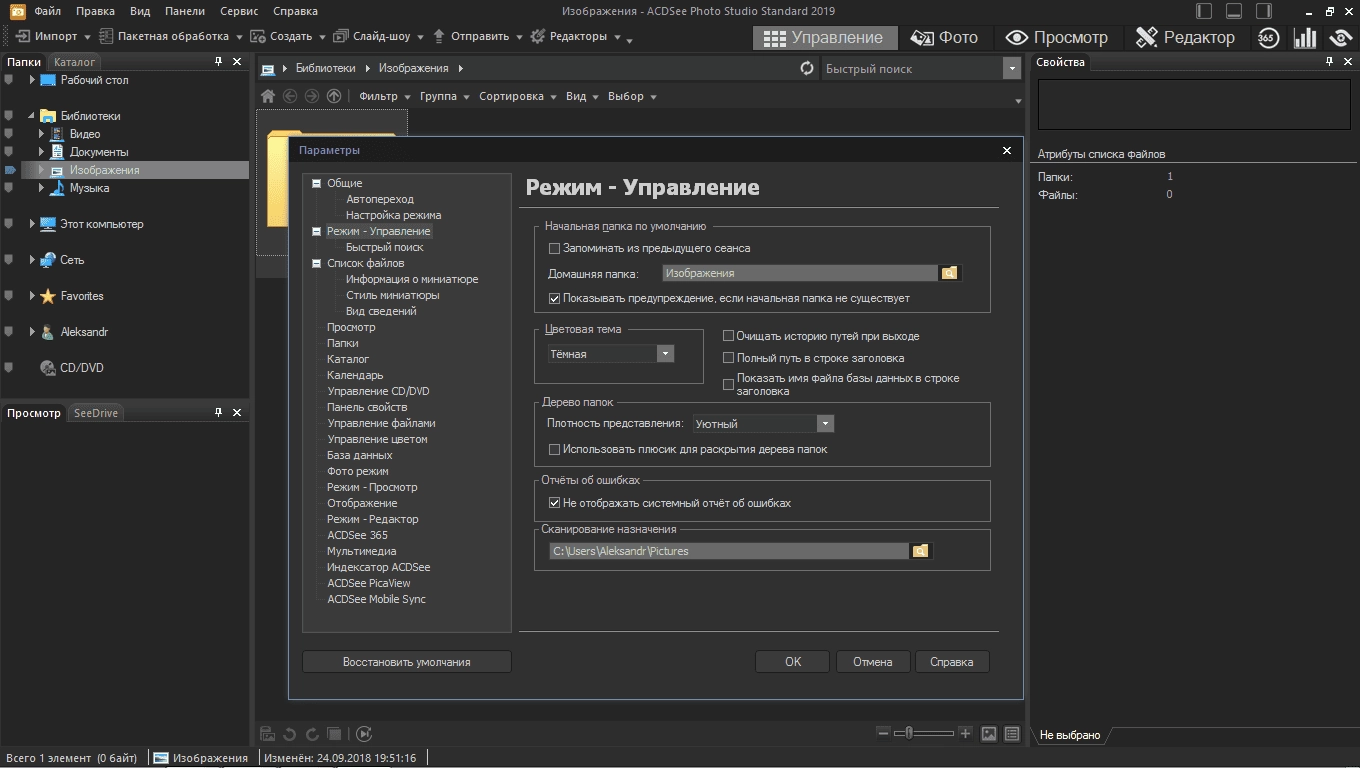The image size is (1360, 768).
Task: Click the zoom out minus icon
Action: coord(883,733)
